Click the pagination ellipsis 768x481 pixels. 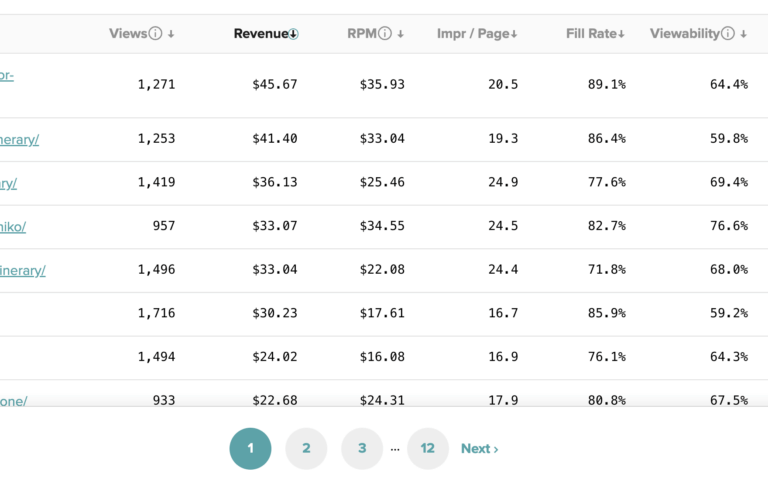coord(395,449)
